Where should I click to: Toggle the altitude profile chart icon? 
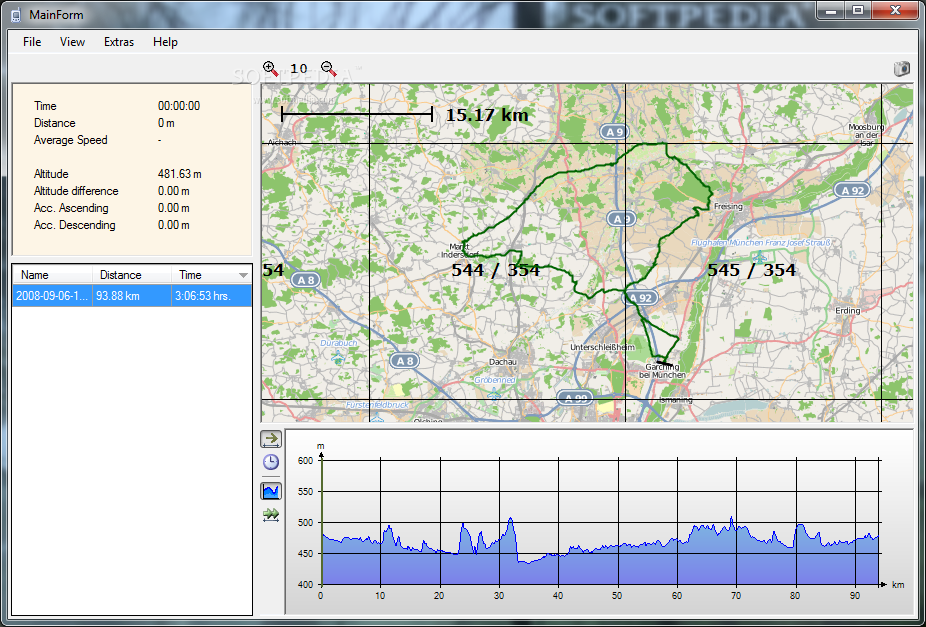pyautogui.click(x=271, y=491)
